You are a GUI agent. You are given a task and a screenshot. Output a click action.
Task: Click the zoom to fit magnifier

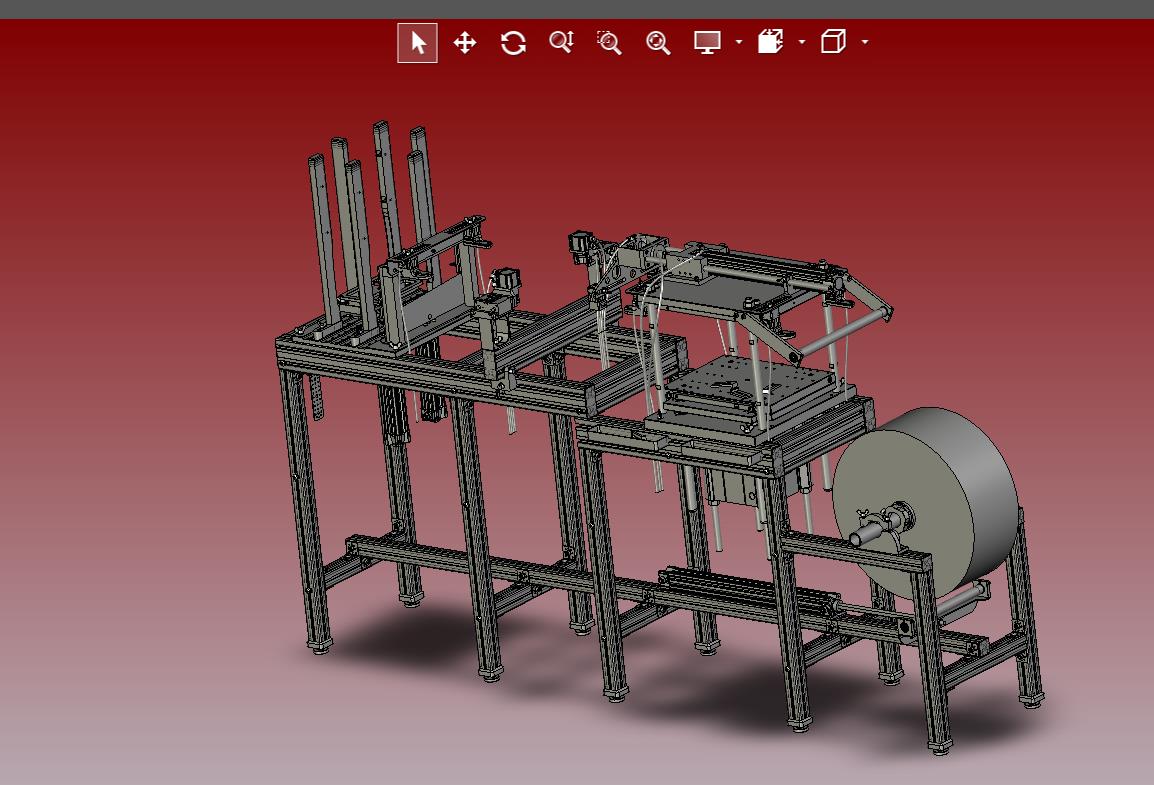tap(658, 43)
